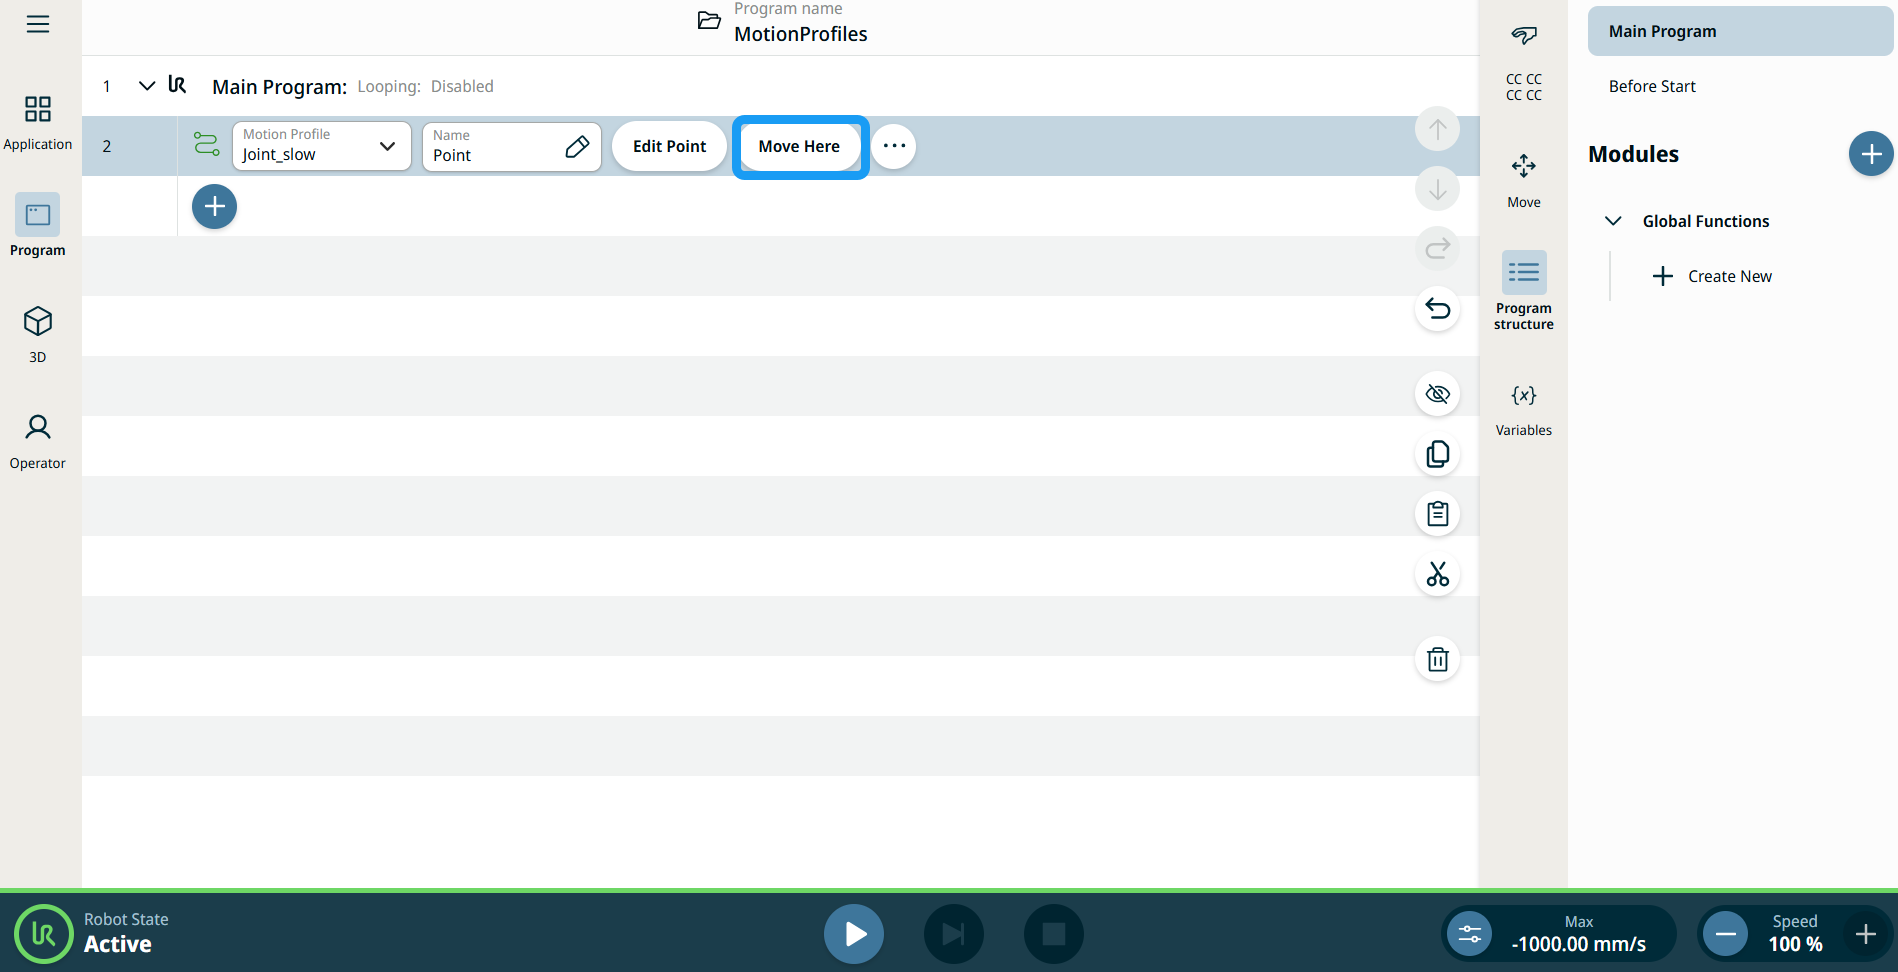This screenshot has width=1898, height=972.
Task: Select Before Start in the program list
Action: [x=1652, y=86]
